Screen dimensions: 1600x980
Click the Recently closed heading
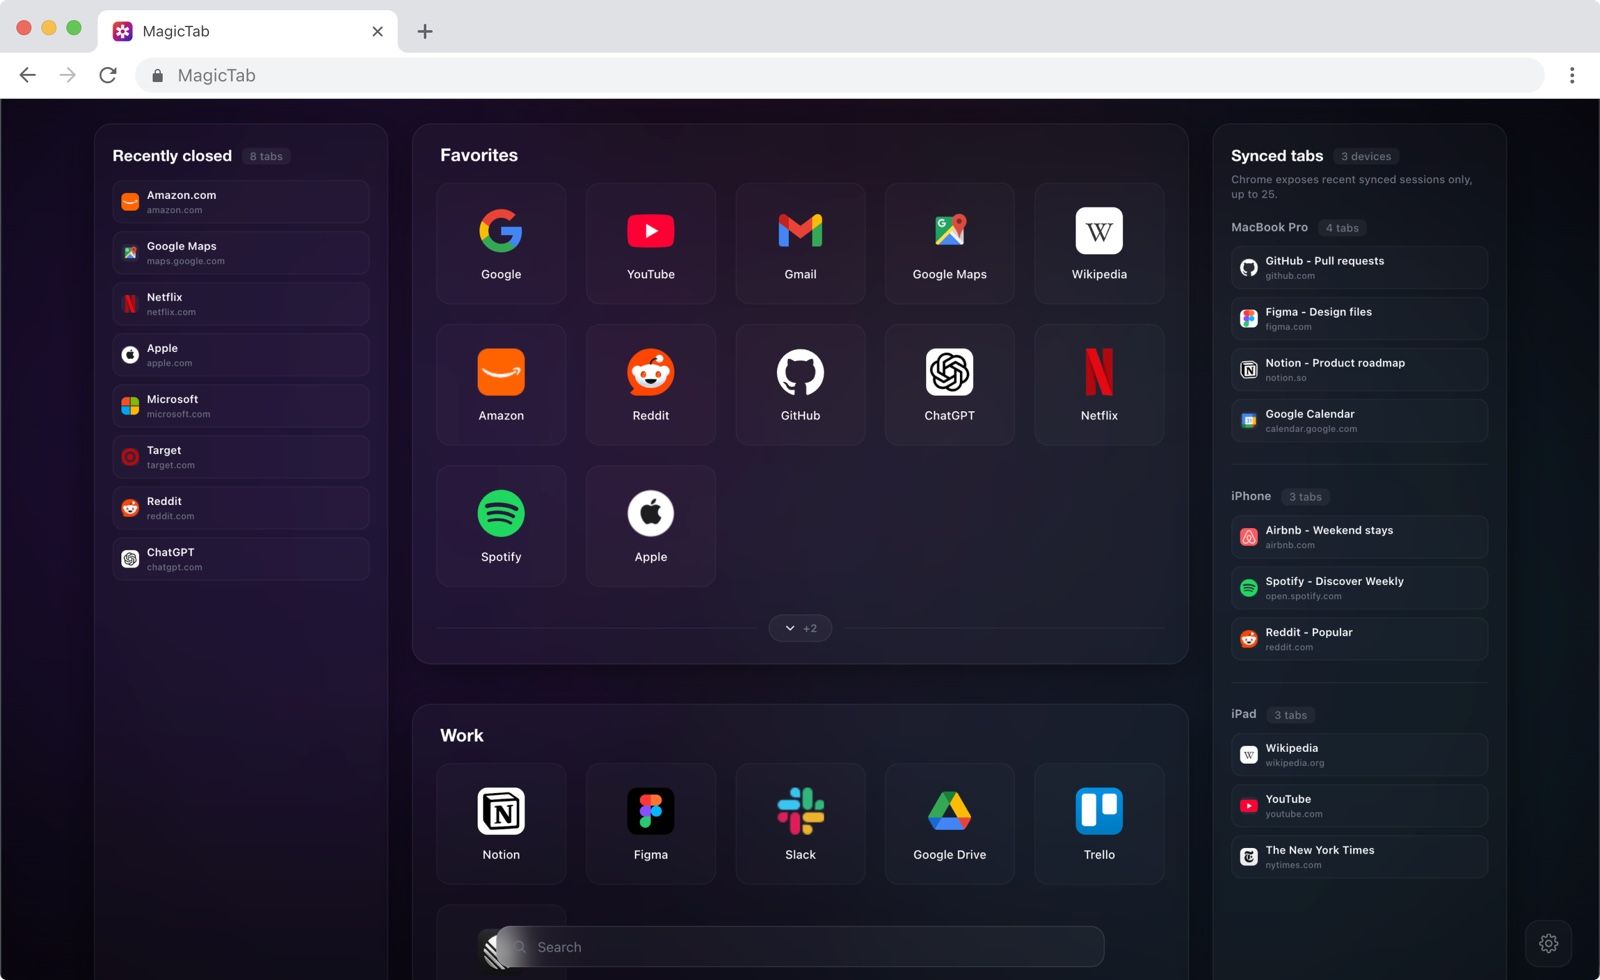172,156
